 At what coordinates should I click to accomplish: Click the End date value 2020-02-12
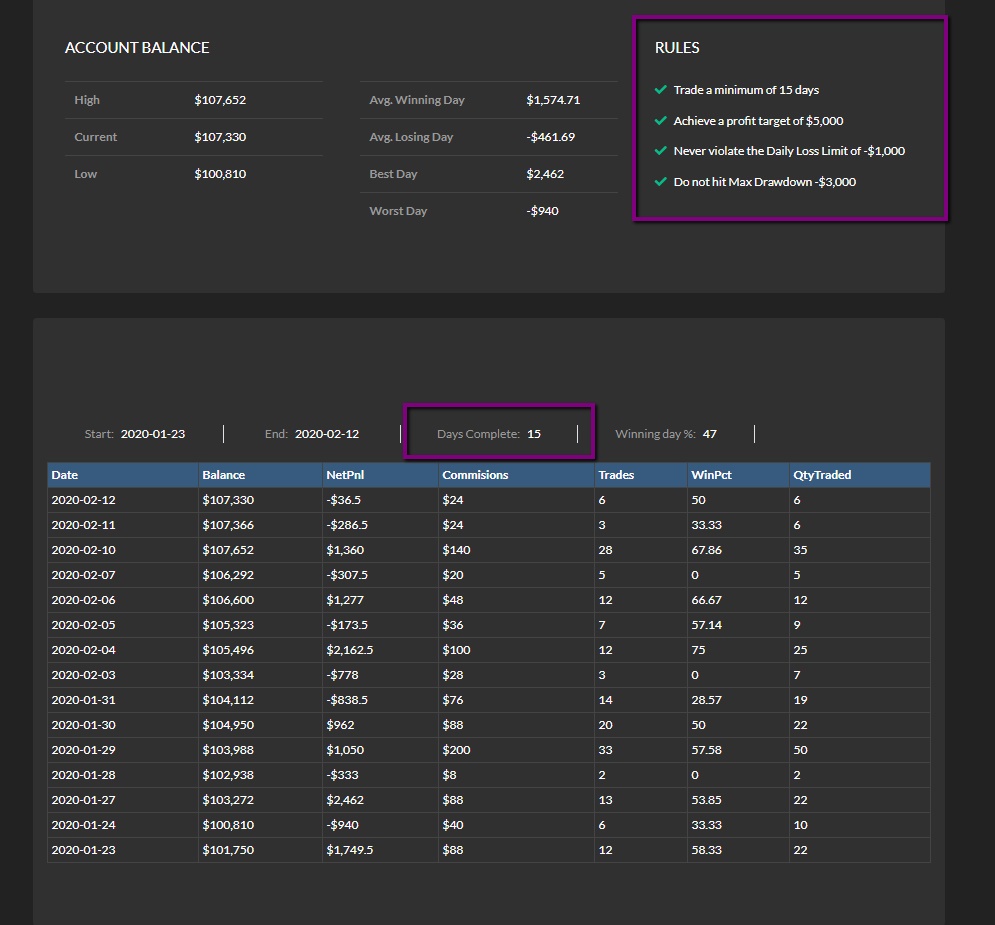(x=327, y=434)
